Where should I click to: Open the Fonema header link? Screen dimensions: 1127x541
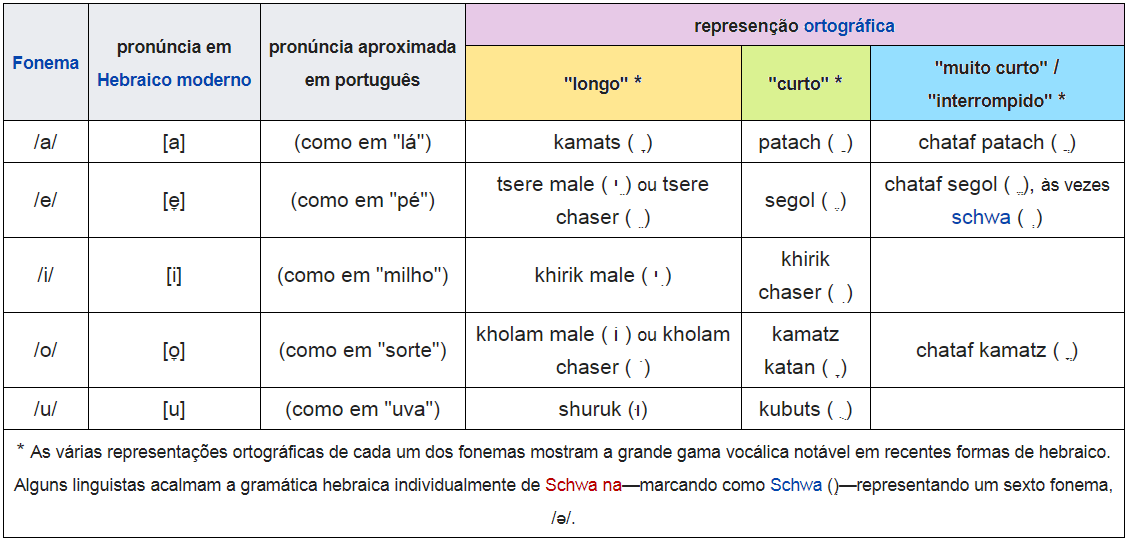pyautogui.click(x=45, y=63)
